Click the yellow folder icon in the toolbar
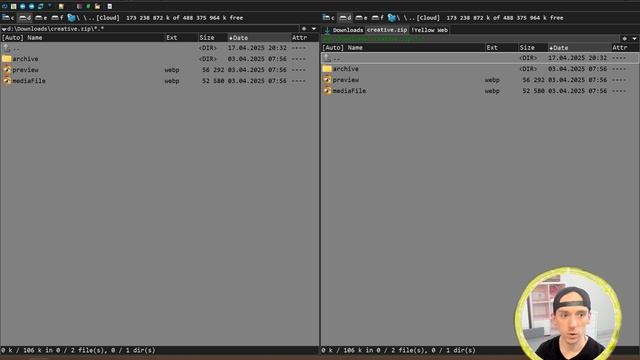 pos(97,6)
